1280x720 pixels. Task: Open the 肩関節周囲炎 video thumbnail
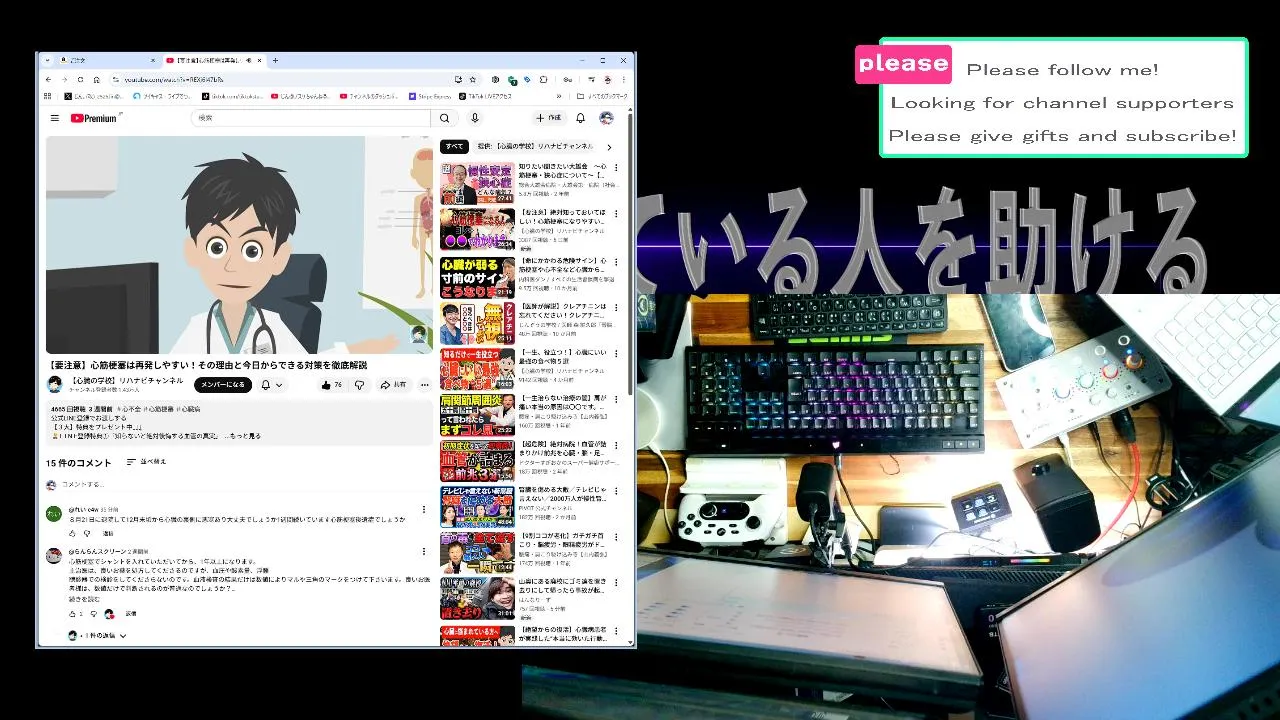click(477, 415)
